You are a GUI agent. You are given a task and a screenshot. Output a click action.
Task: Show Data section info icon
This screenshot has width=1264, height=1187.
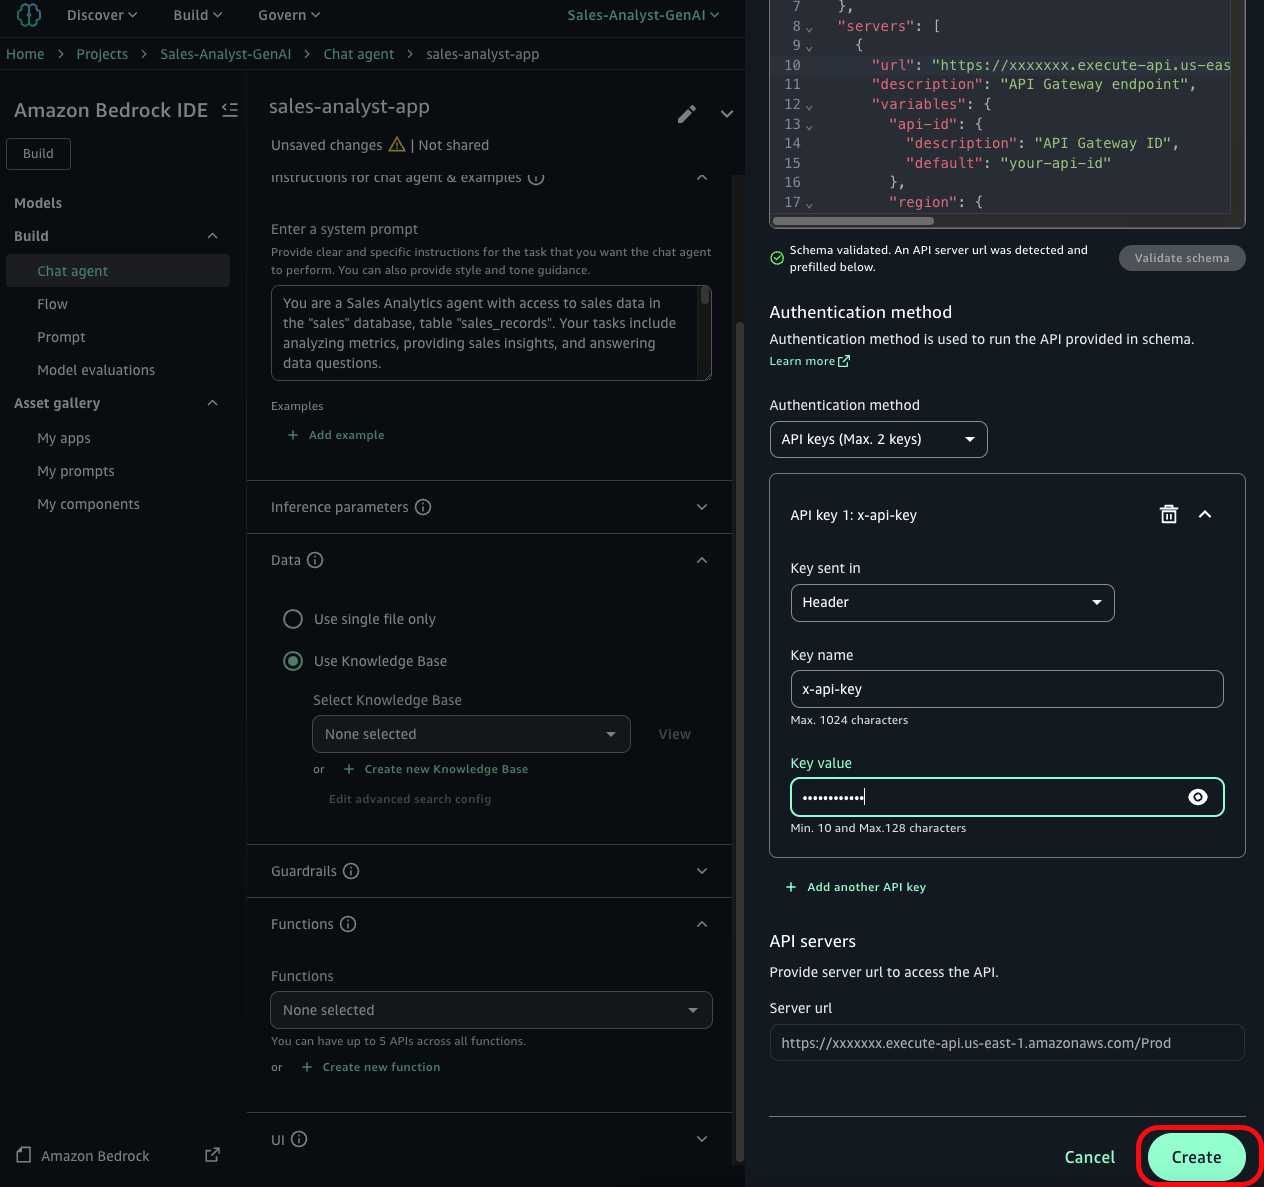[315, 560]
